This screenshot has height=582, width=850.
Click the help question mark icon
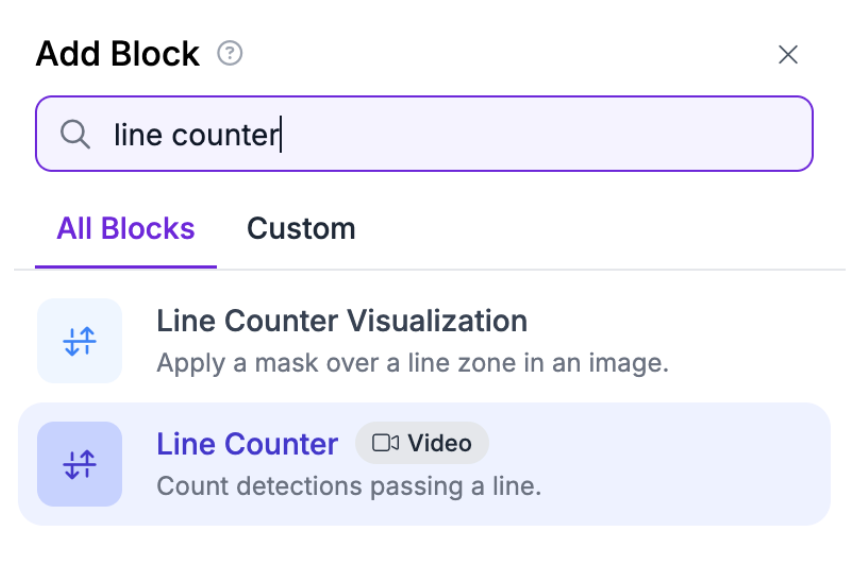tap(230, 54)
